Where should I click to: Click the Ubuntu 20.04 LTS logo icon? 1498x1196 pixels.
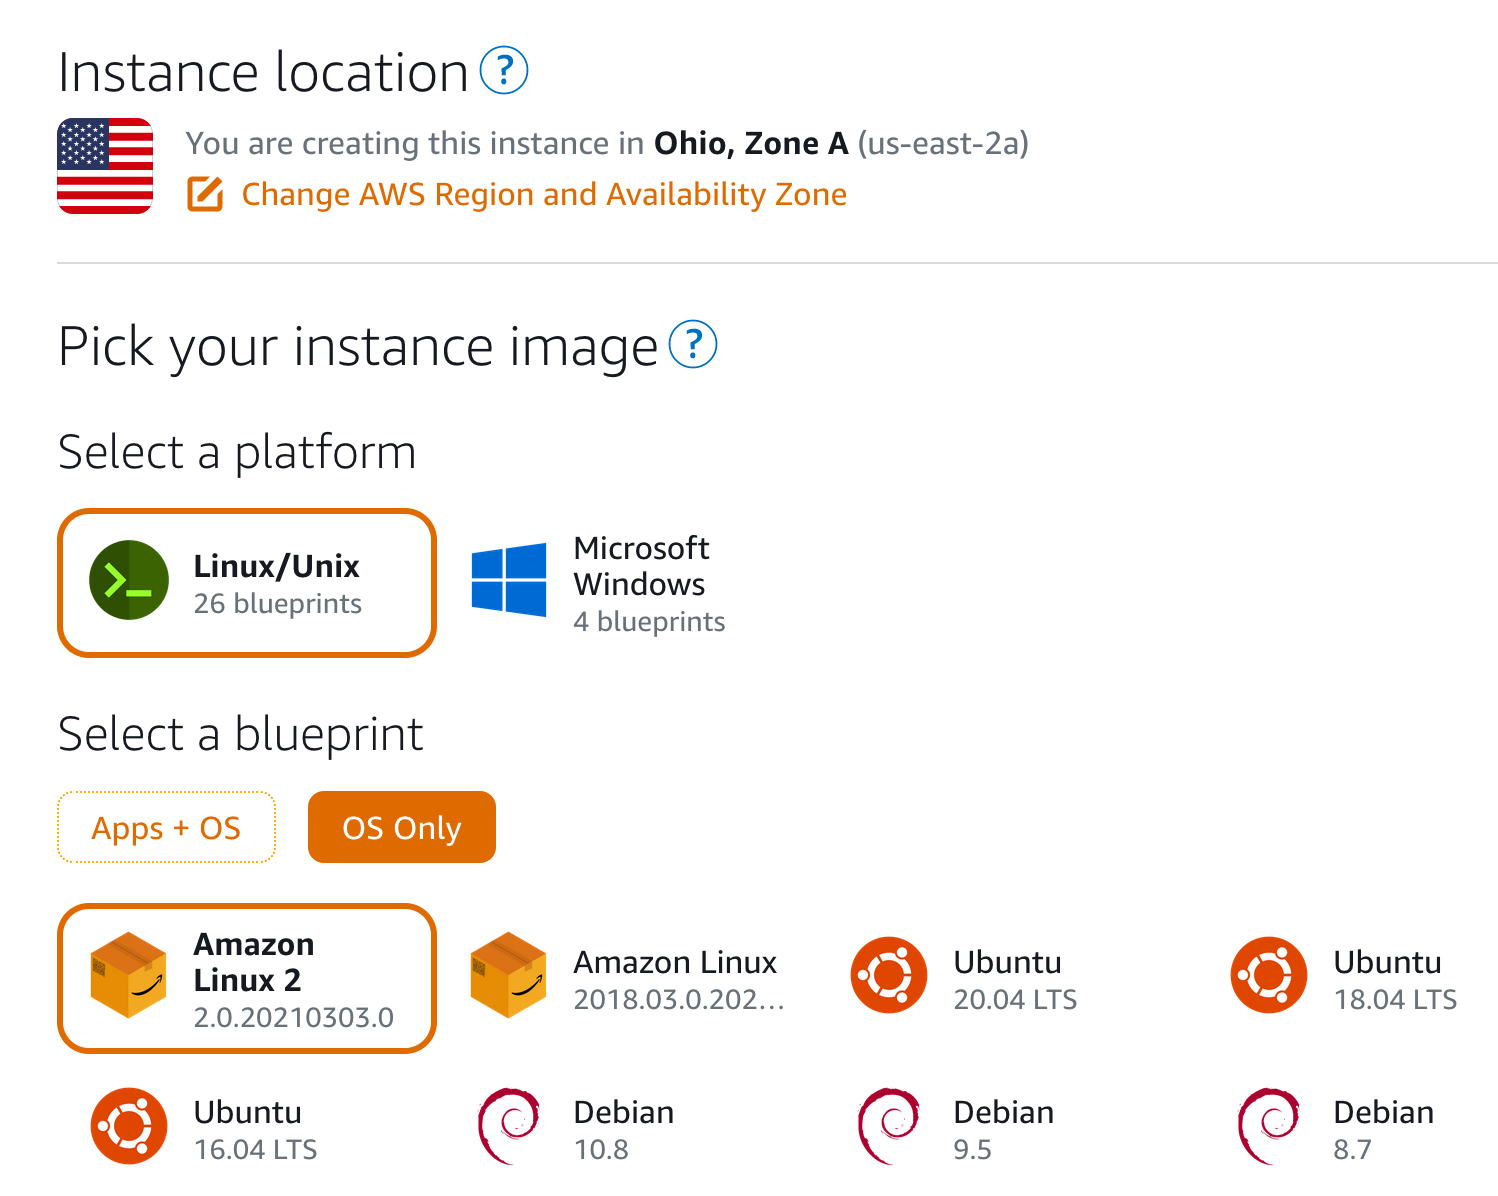pos(889,975)
